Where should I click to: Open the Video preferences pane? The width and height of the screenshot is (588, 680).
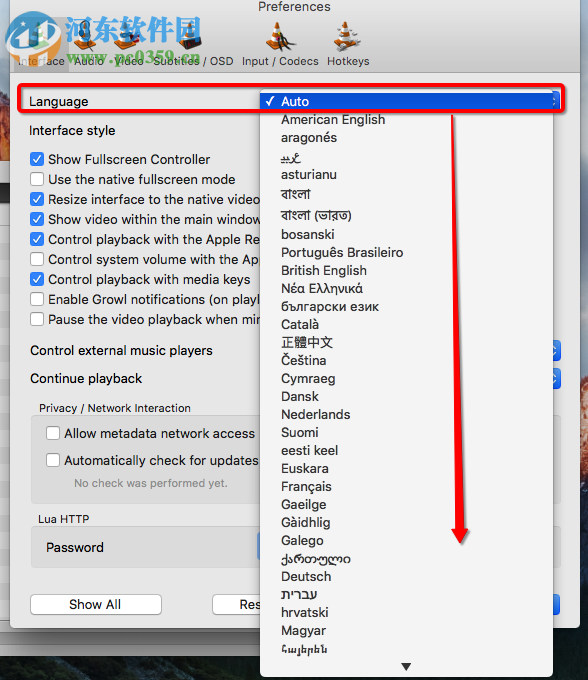(129, 44)
